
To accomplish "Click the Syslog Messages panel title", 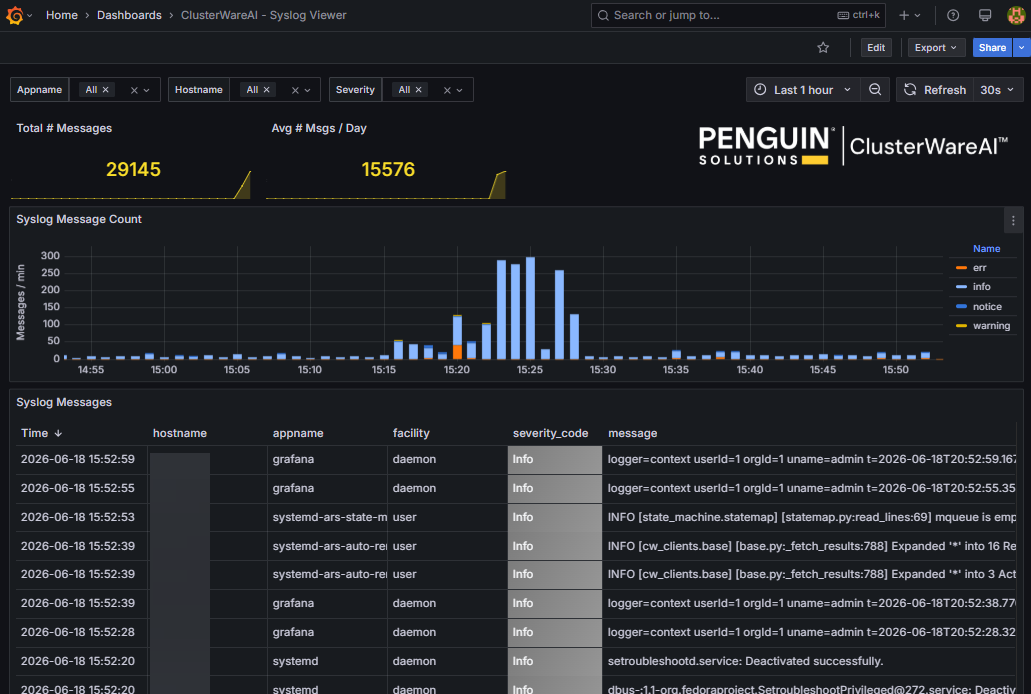I will pyautogui.click(x=64, y=402).
